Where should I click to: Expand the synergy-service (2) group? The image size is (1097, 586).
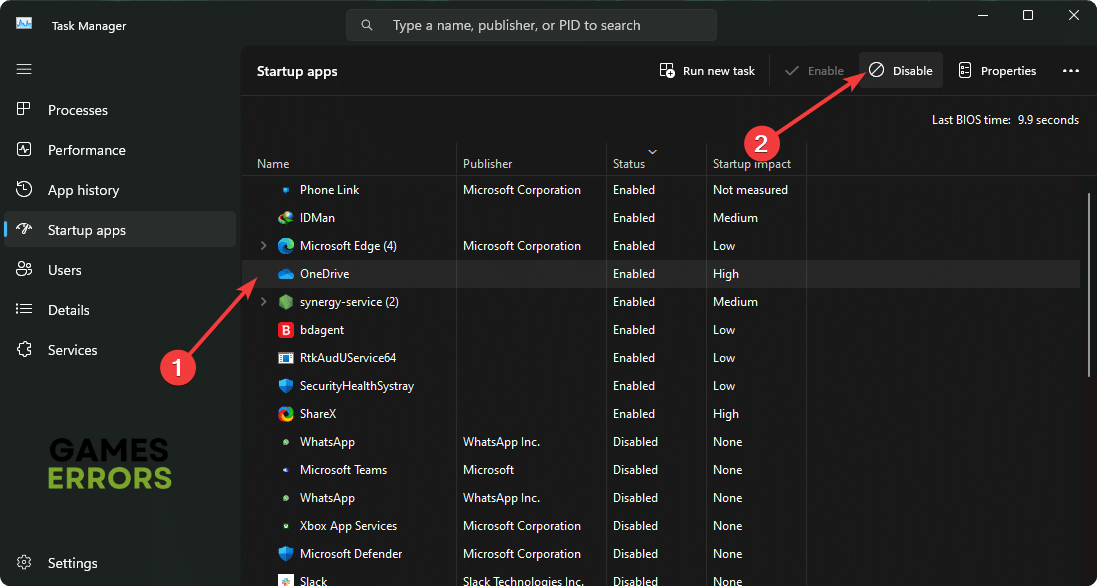pyautogui.click(x=264, y=302)
